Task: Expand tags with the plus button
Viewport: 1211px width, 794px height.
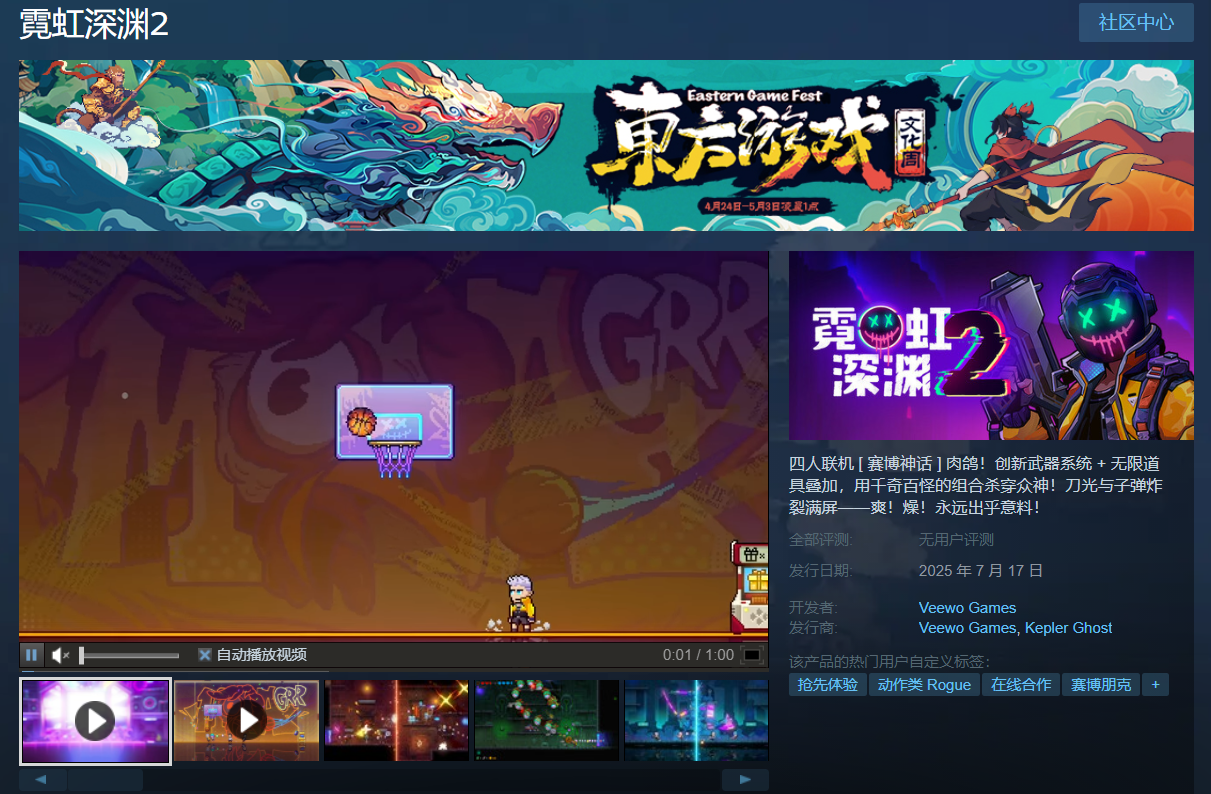Action: 1156,685
